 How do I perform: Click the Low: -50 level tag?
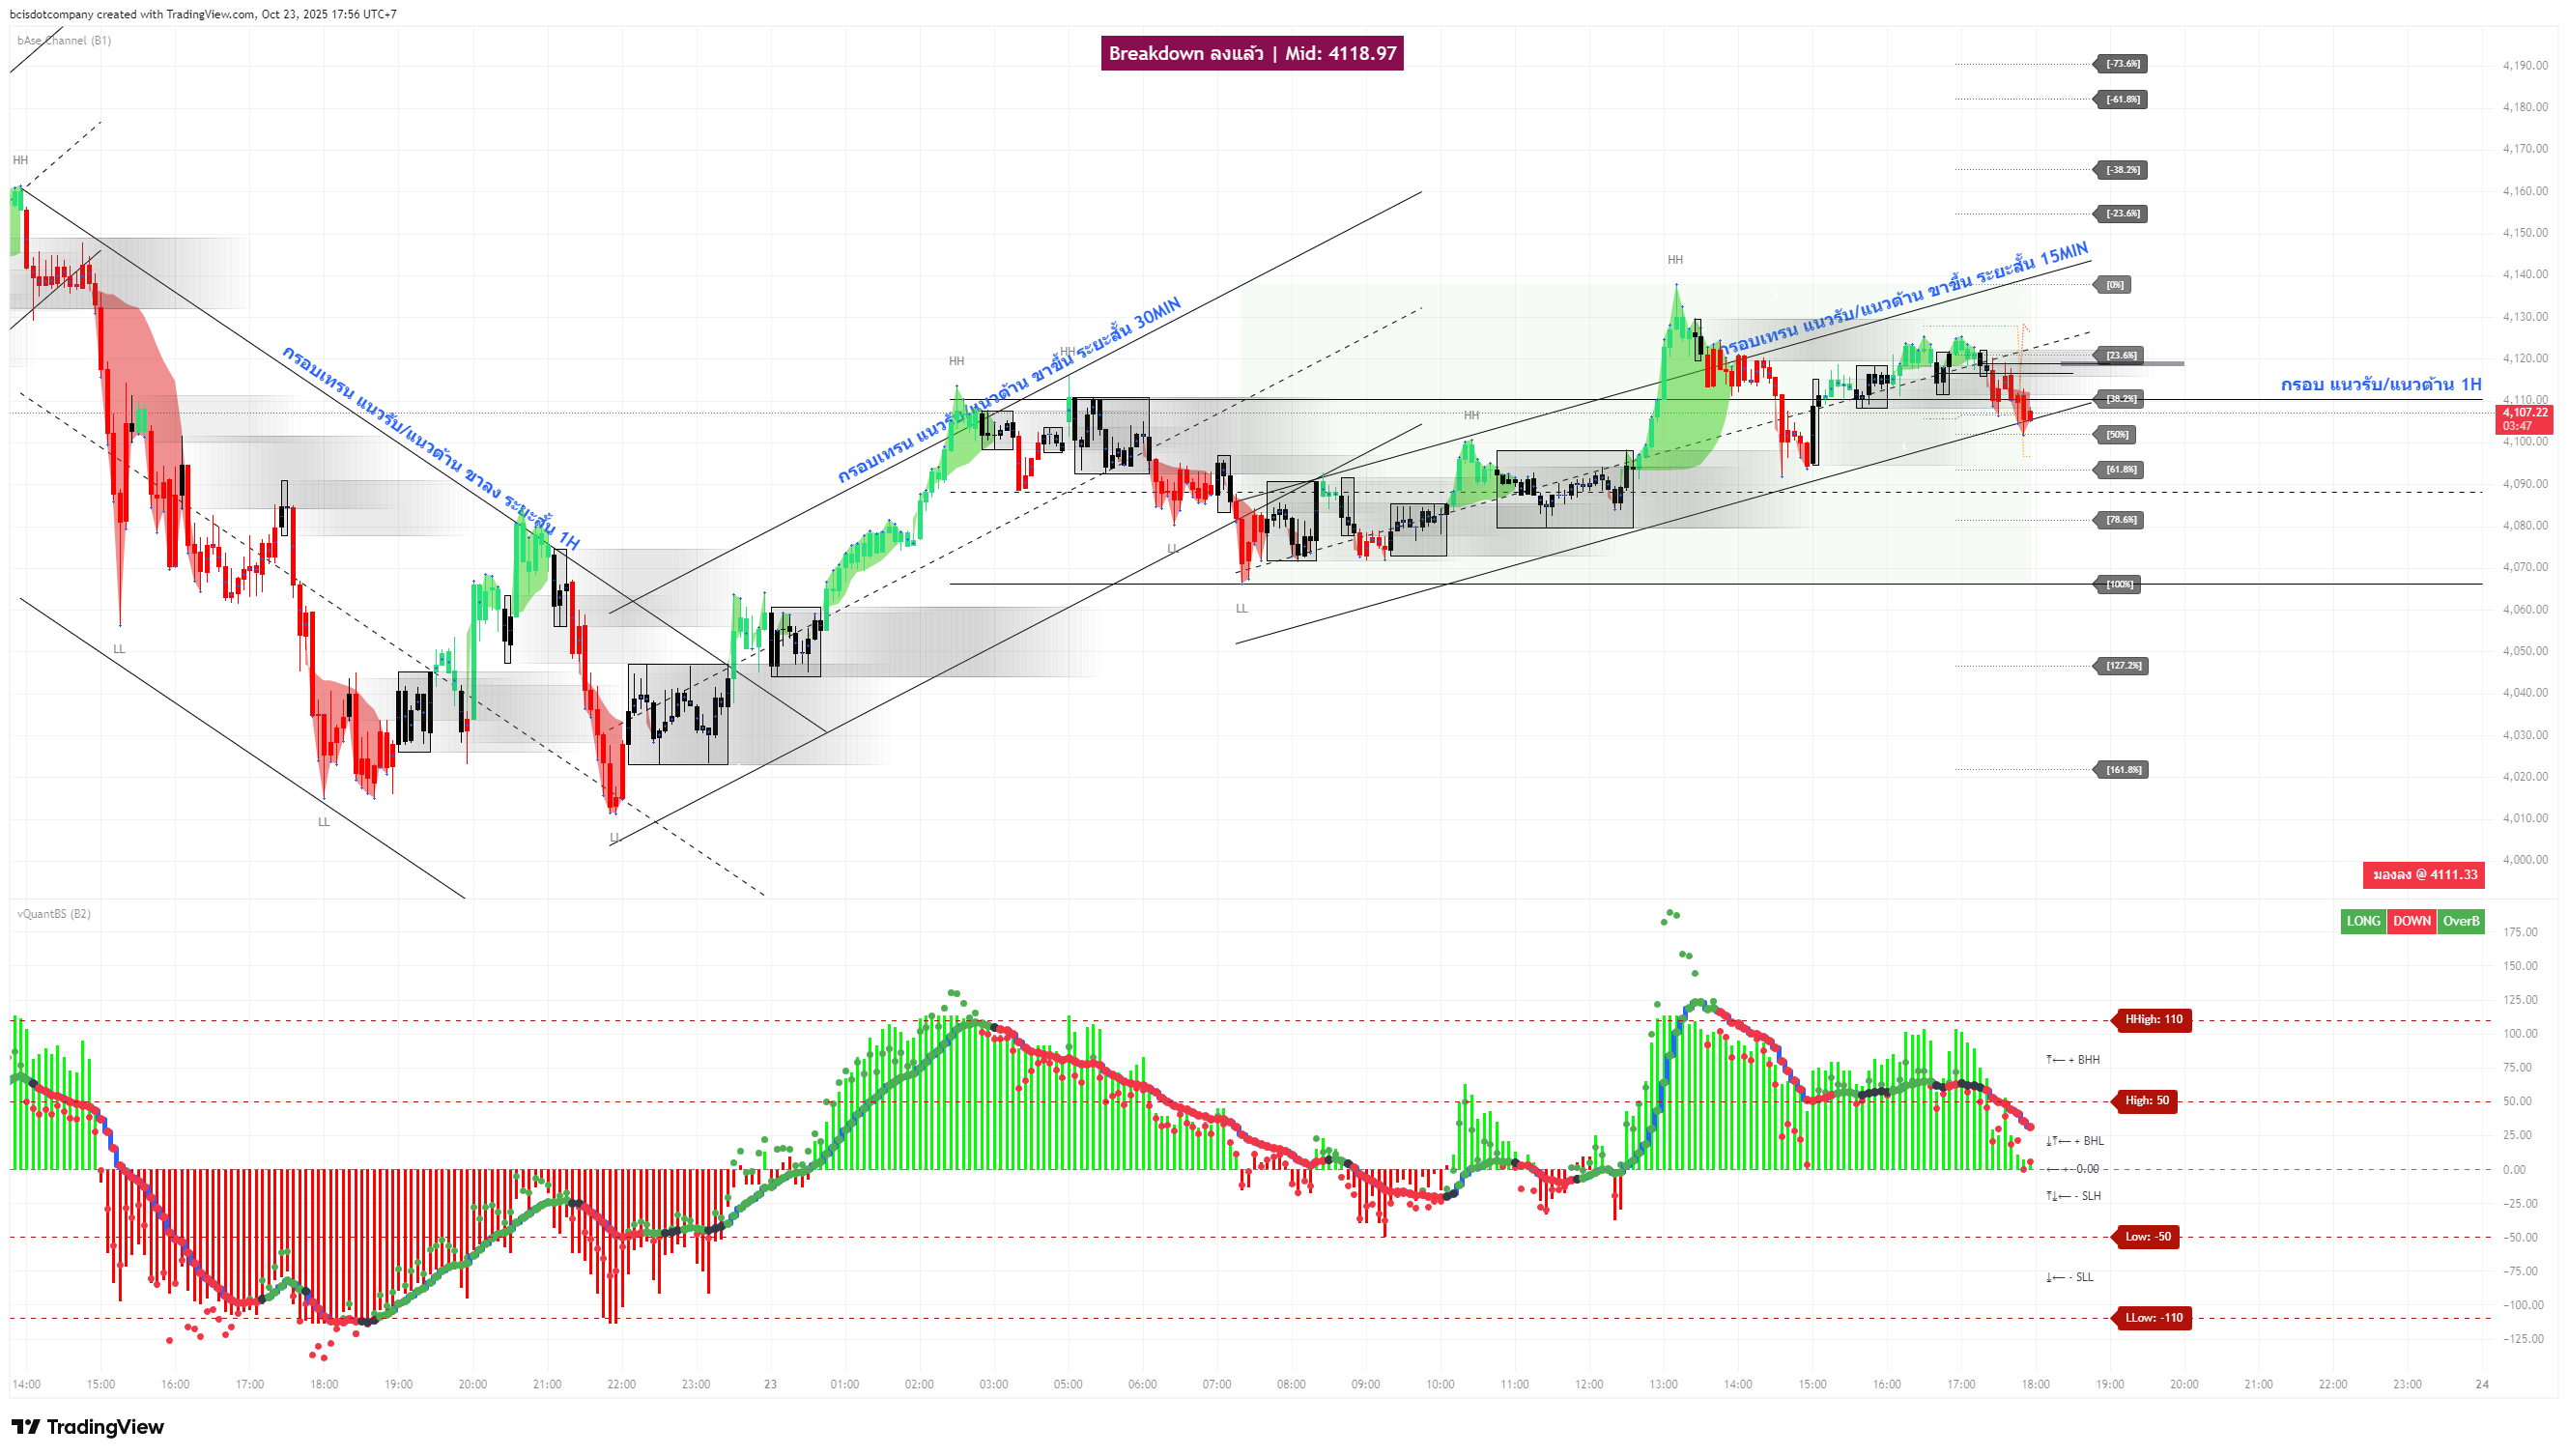pyautogui.click(x=2147, y=1237)
